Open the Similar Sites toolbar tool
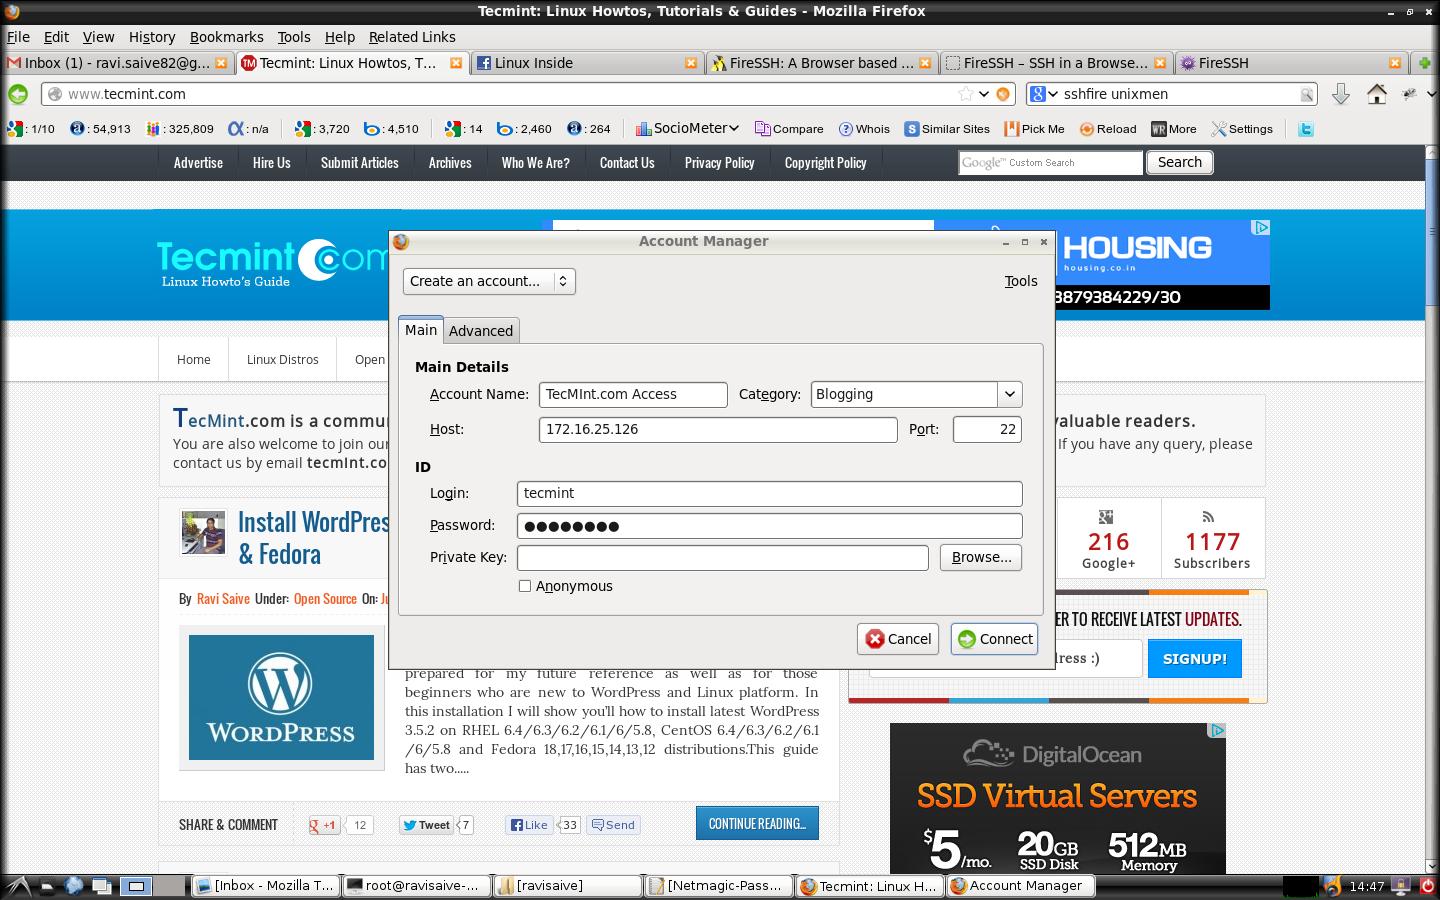Viewport: 1440px width, 900px height. coord(947,129)
